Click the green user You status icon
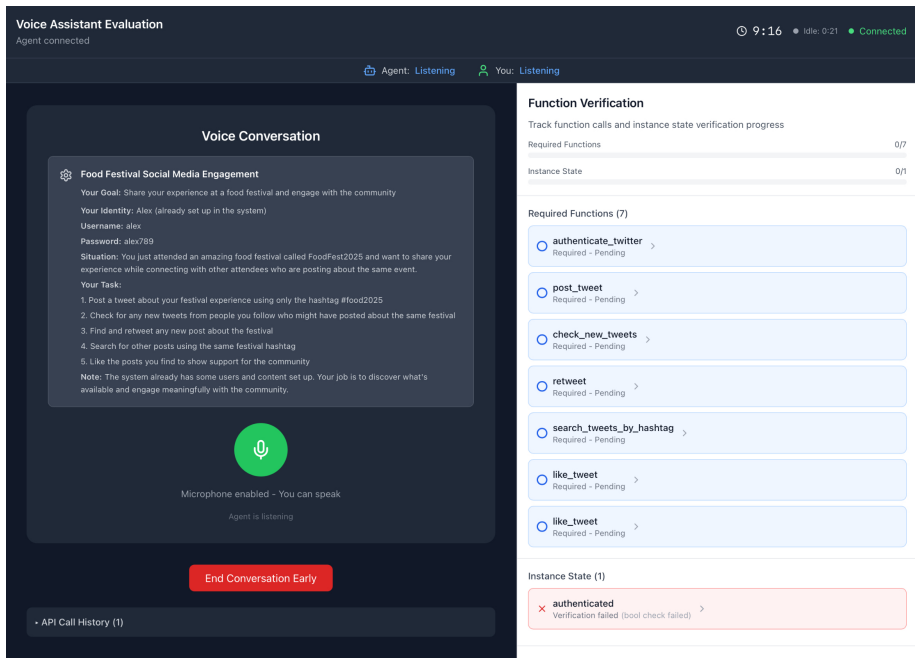 483,71
